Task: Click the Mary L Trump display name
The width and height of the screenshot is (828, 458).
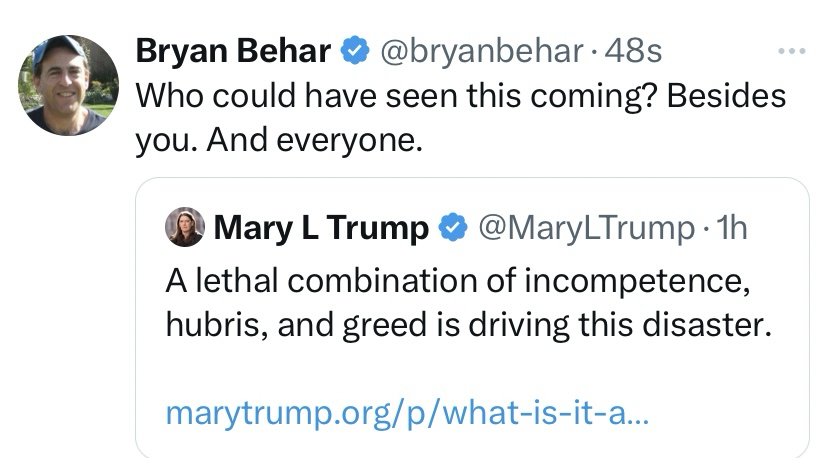Action: pos(321,228)
